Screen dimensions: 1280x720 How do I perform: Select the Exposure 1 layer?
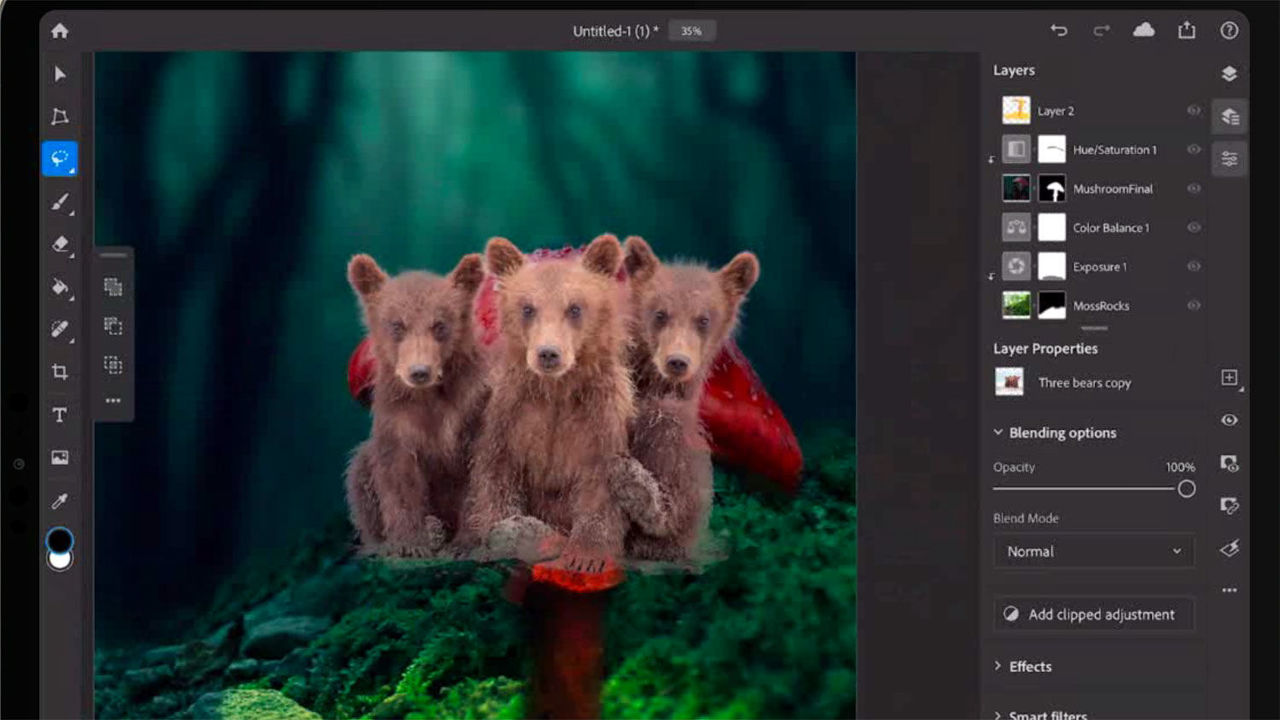[x=1098, y=267]
